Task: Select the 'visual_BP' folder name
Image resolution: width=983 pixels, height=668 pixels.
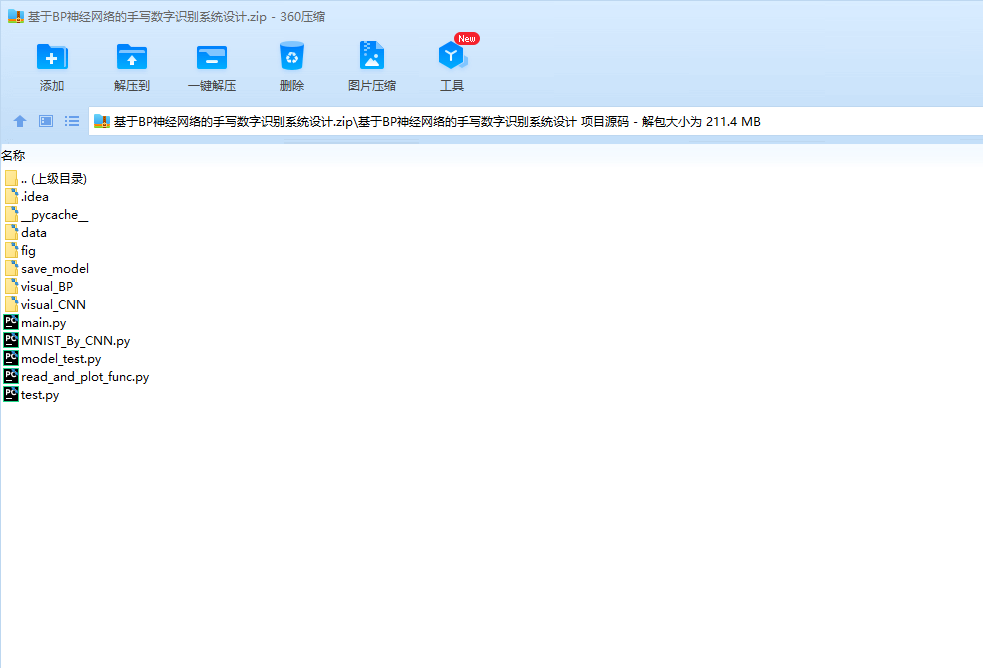Action: click(47, 287)
